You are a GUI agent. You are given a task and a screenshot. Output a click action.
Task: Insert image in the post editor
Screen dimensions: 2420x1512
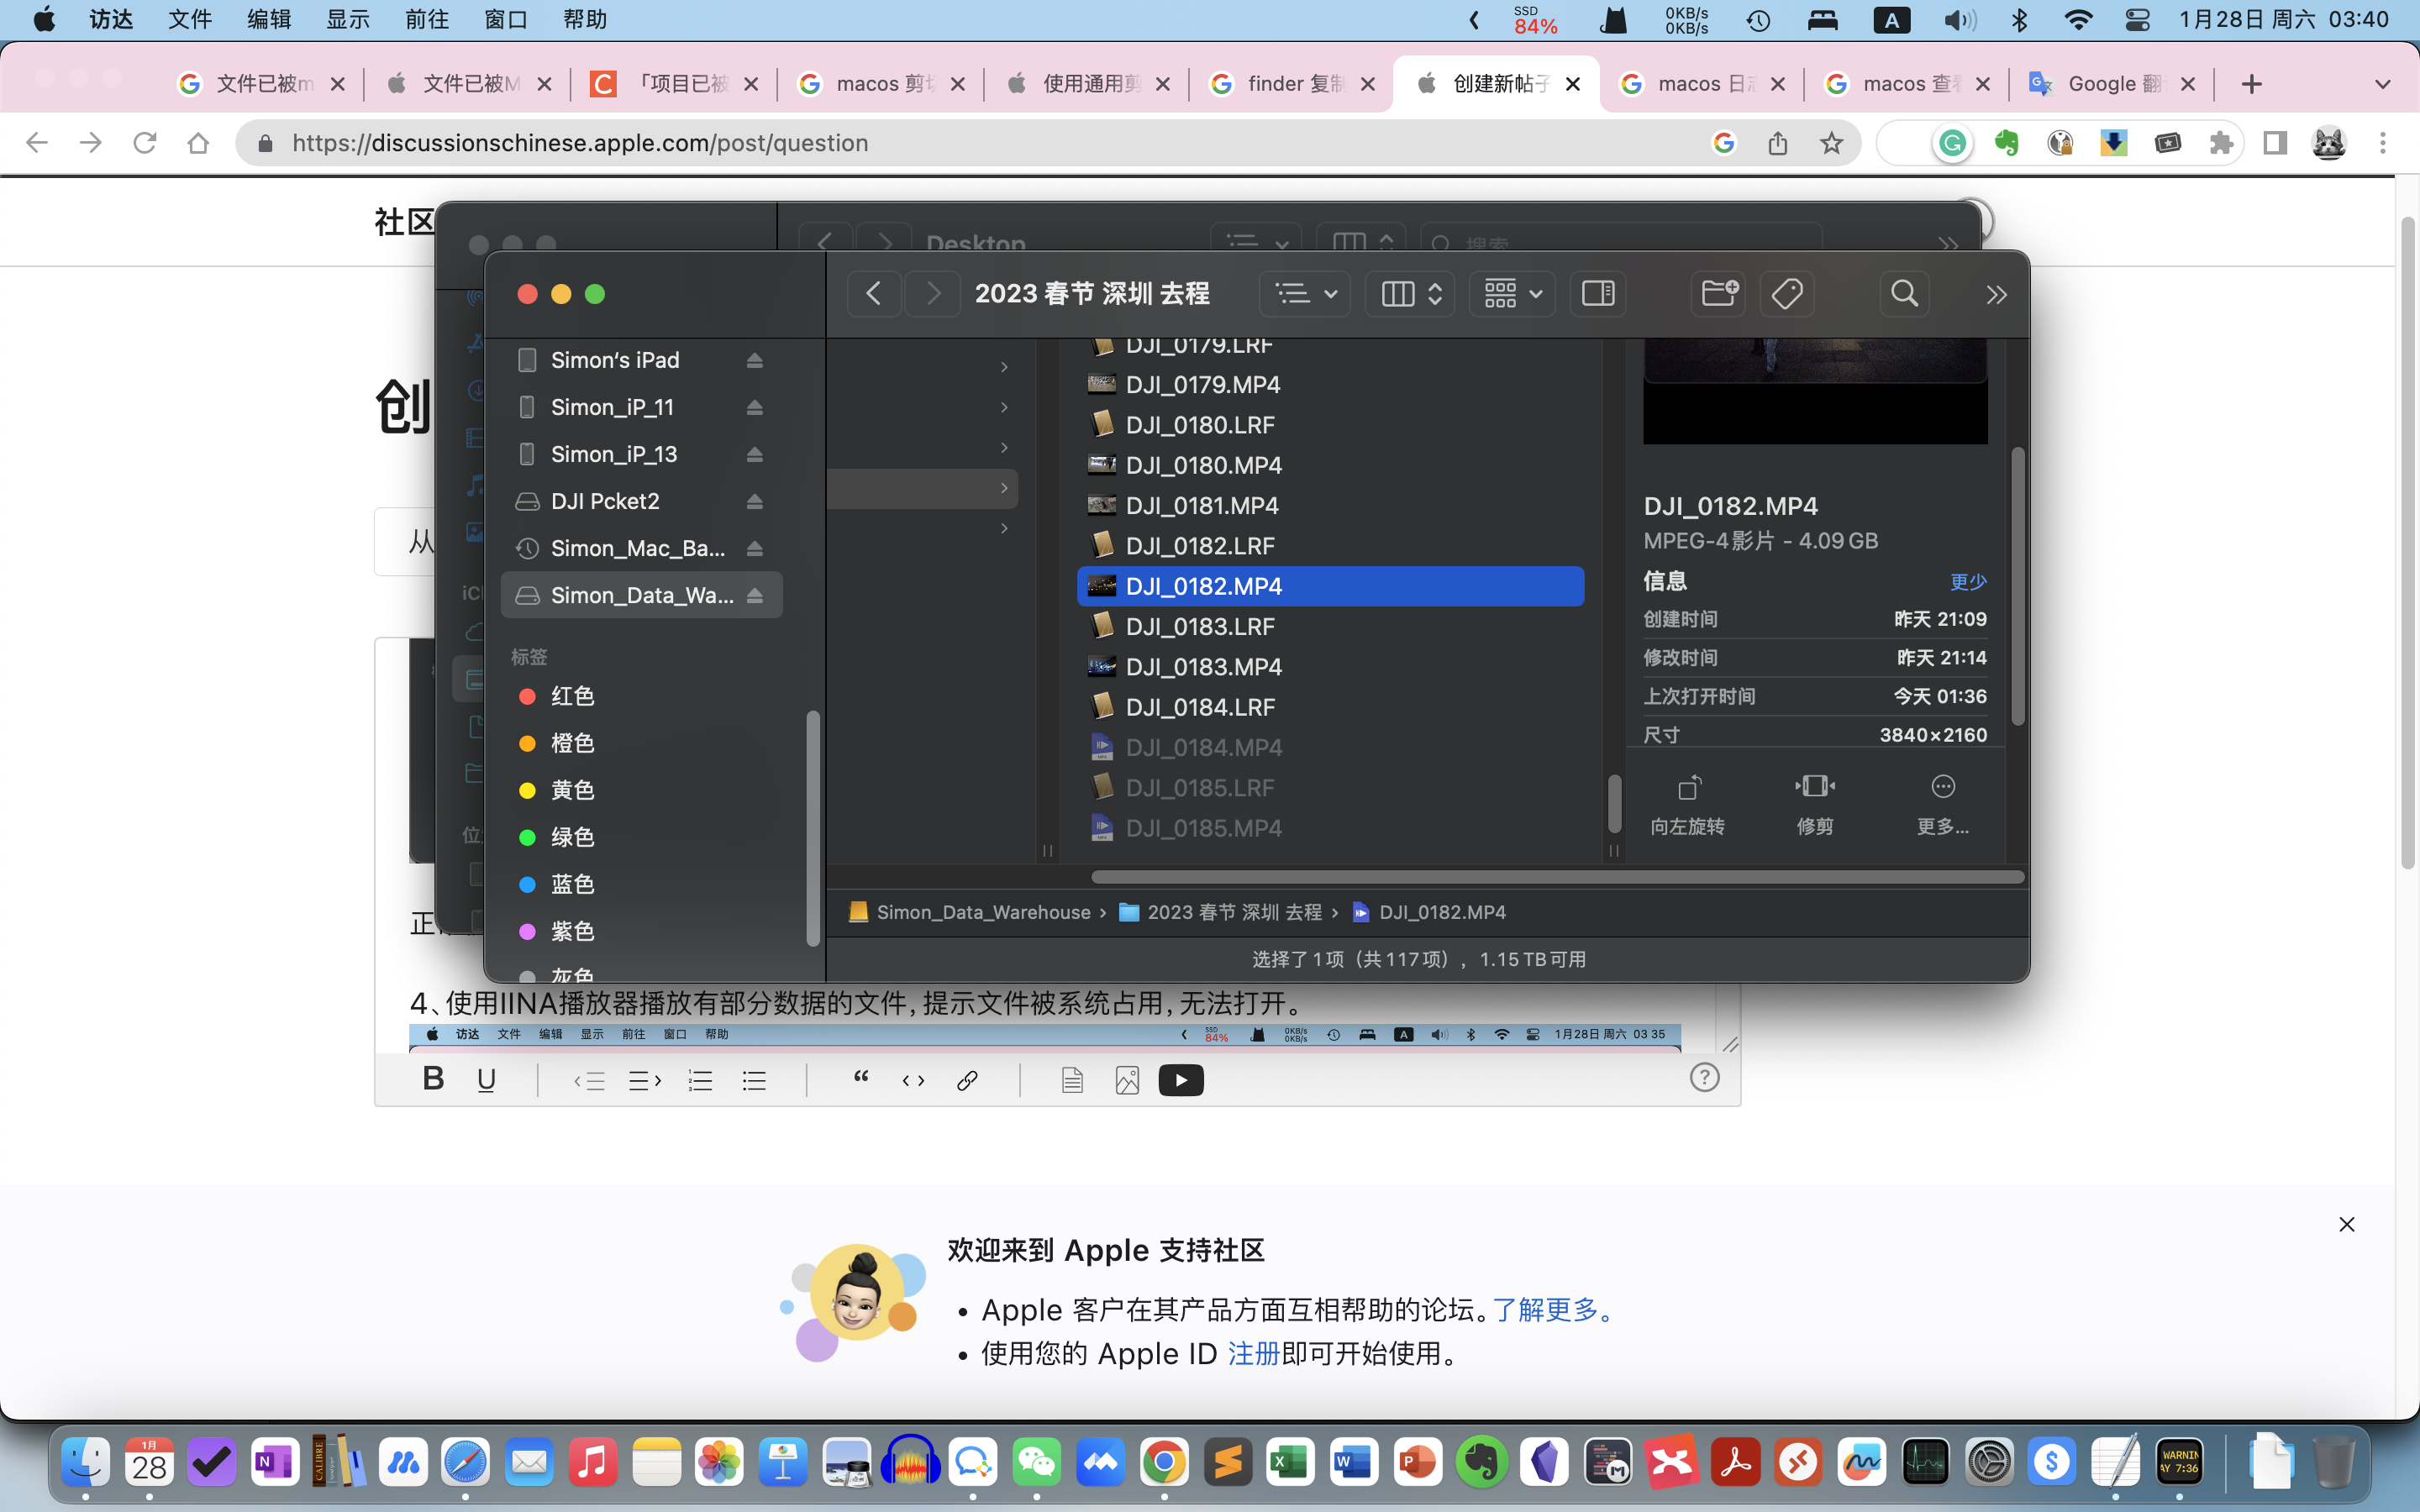(x=1127, y=1080)
